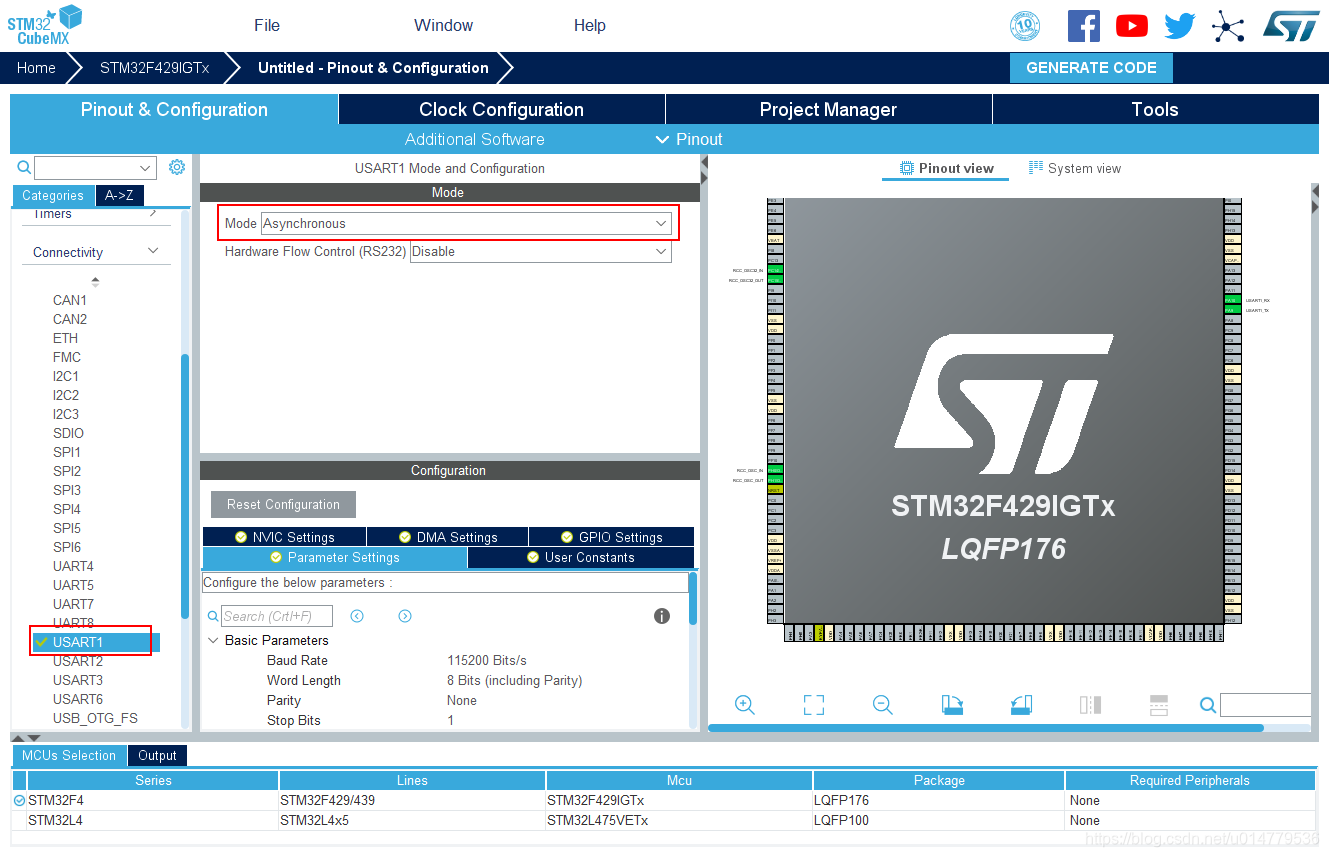The width and height of the screenshot is (1329, 857).
Task: Open the component search magnifier in the sidebar
Action: [x=22, y=167]
